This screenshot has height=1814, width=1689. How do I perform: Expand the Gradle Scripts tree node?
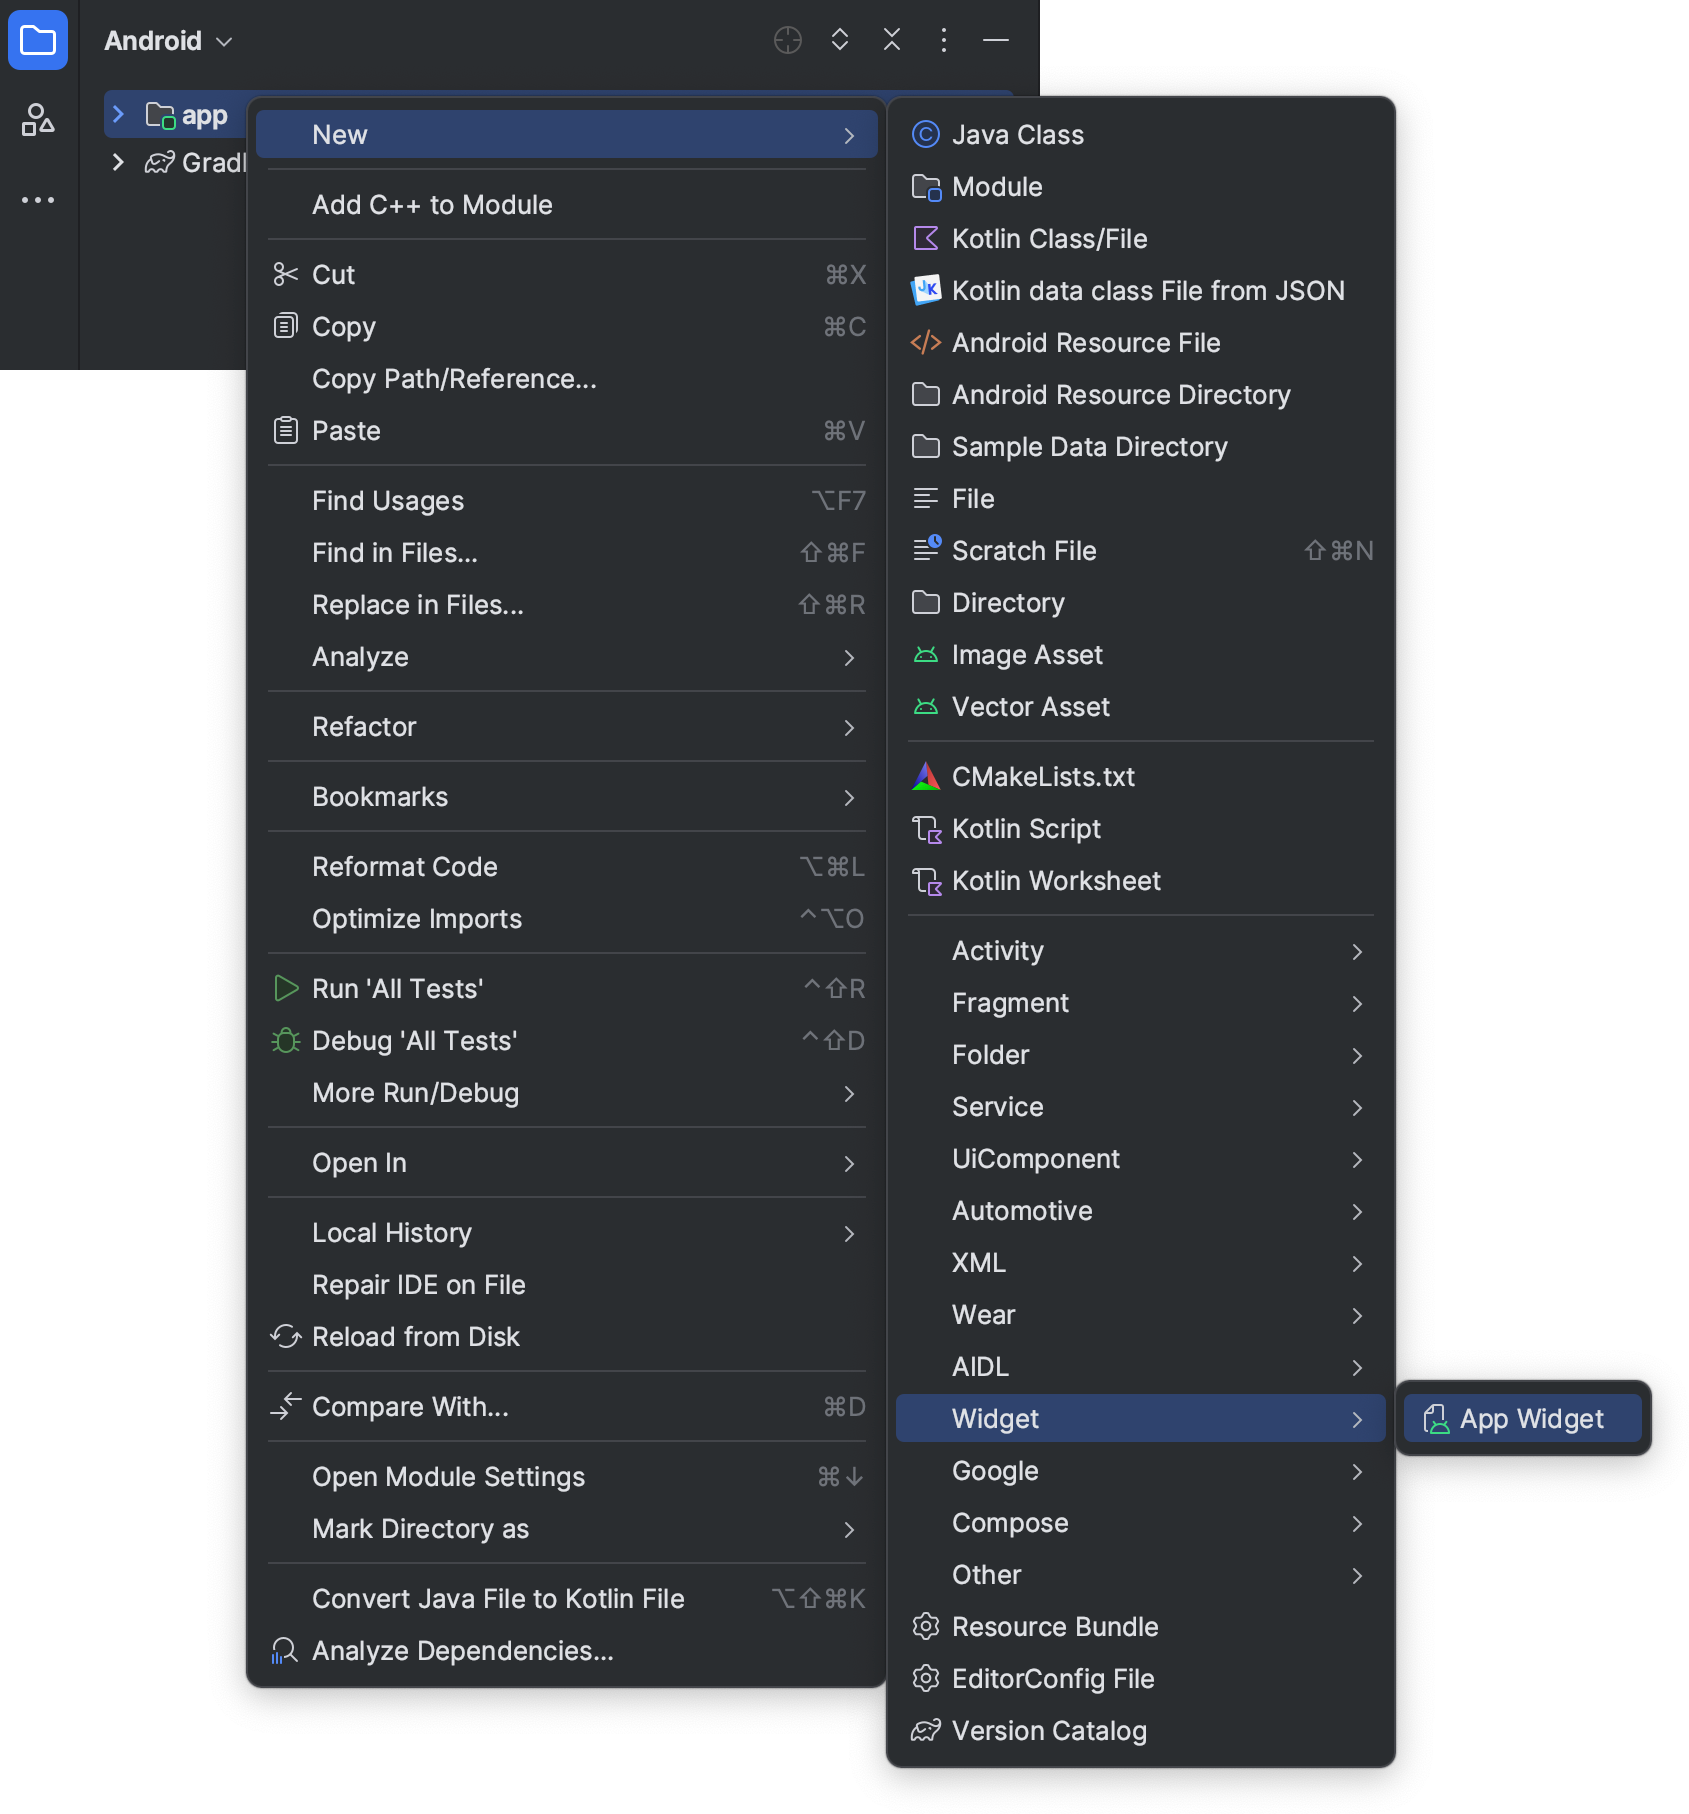pyautogui.click(x=118, y=162)
